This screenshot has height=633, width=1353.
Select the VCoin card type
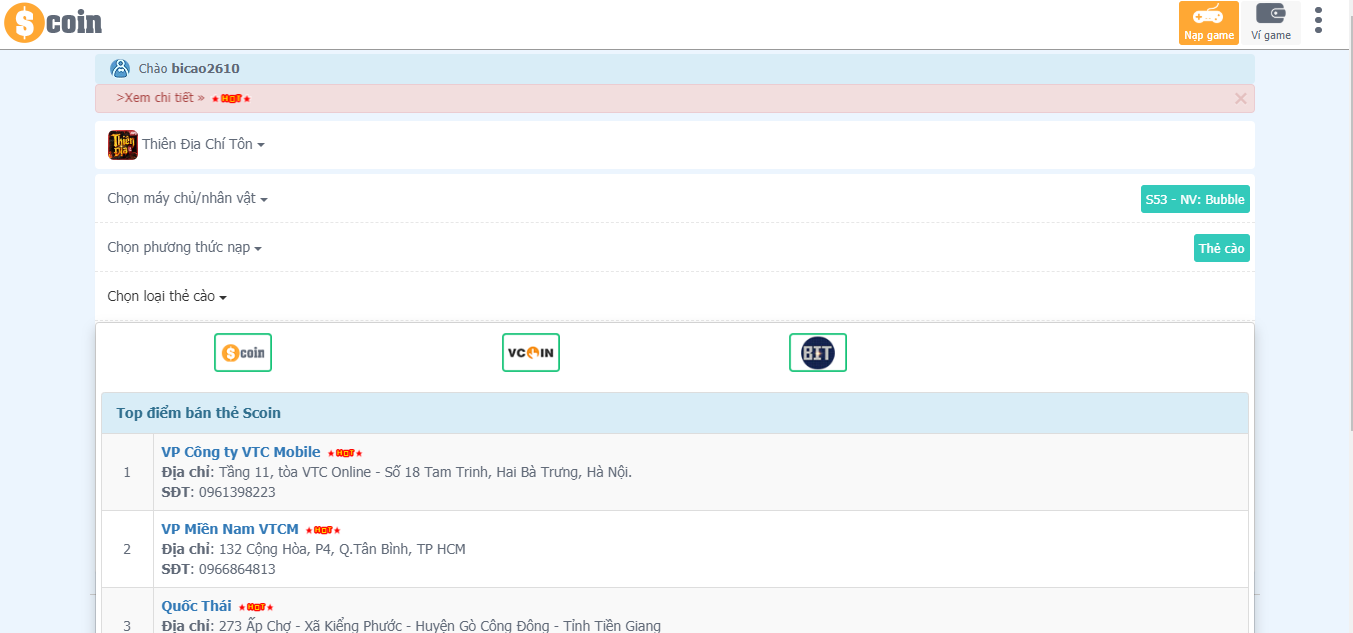point(531,352)
